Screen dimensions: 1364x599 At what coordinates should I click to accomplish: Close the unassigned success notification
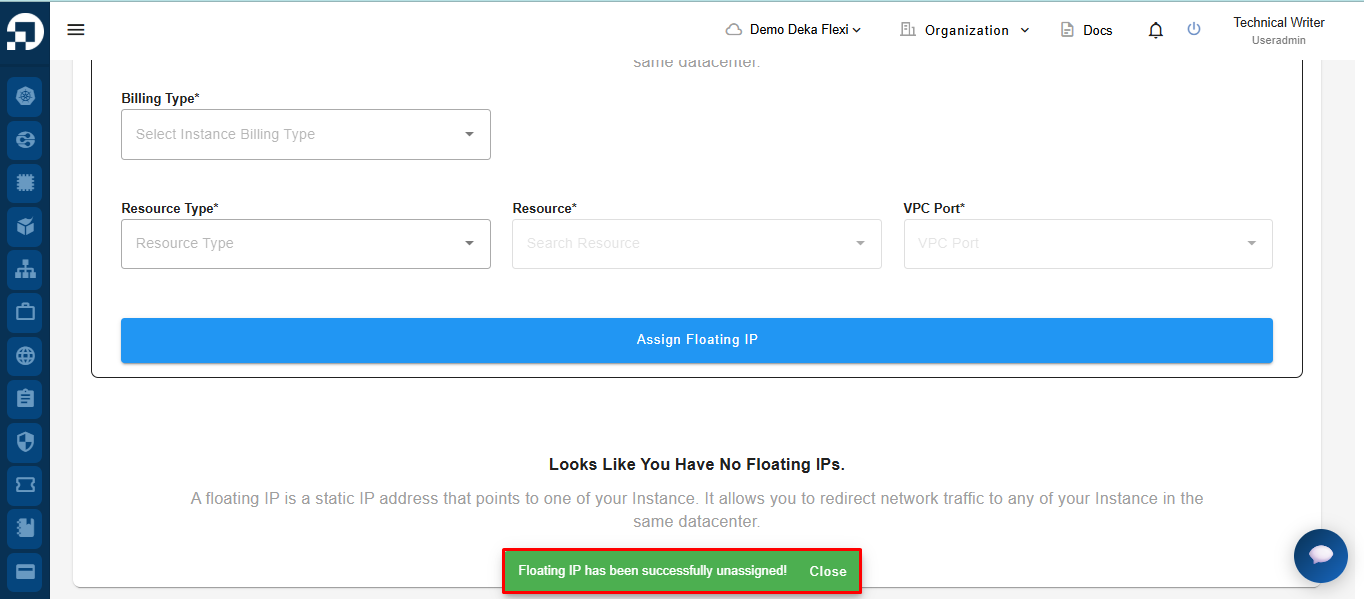828,571
